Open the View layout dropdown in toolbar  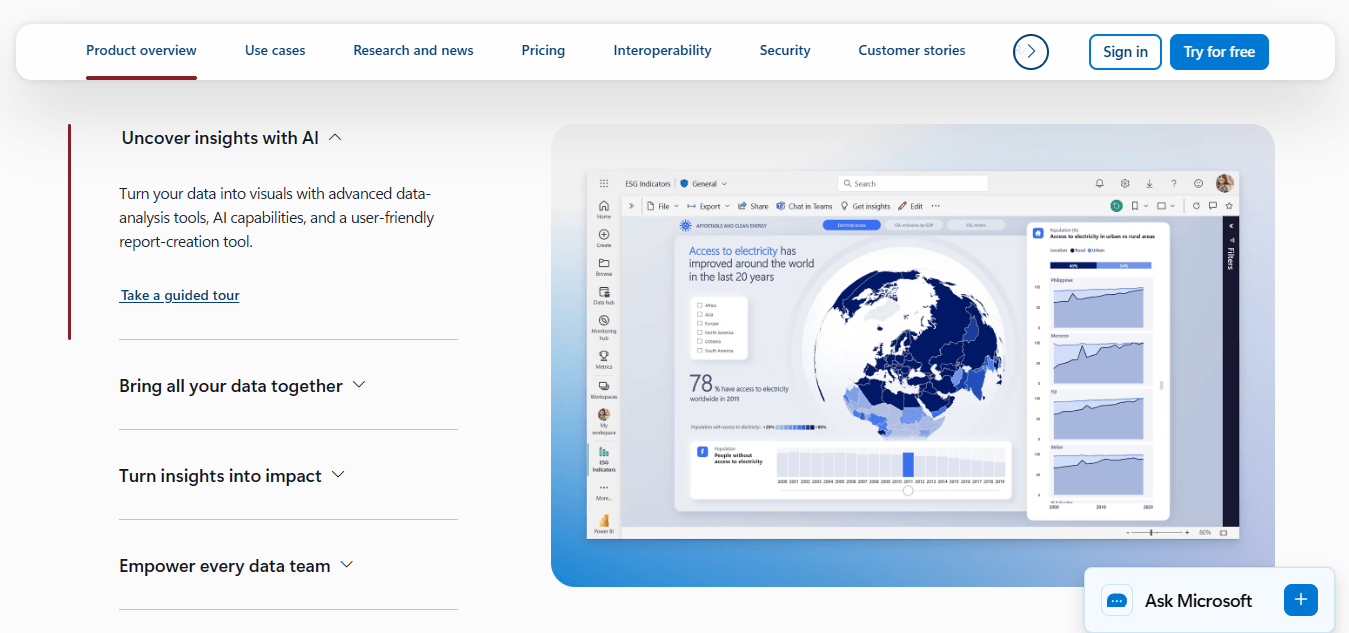pyautogui.click(x=1166, y=206)
